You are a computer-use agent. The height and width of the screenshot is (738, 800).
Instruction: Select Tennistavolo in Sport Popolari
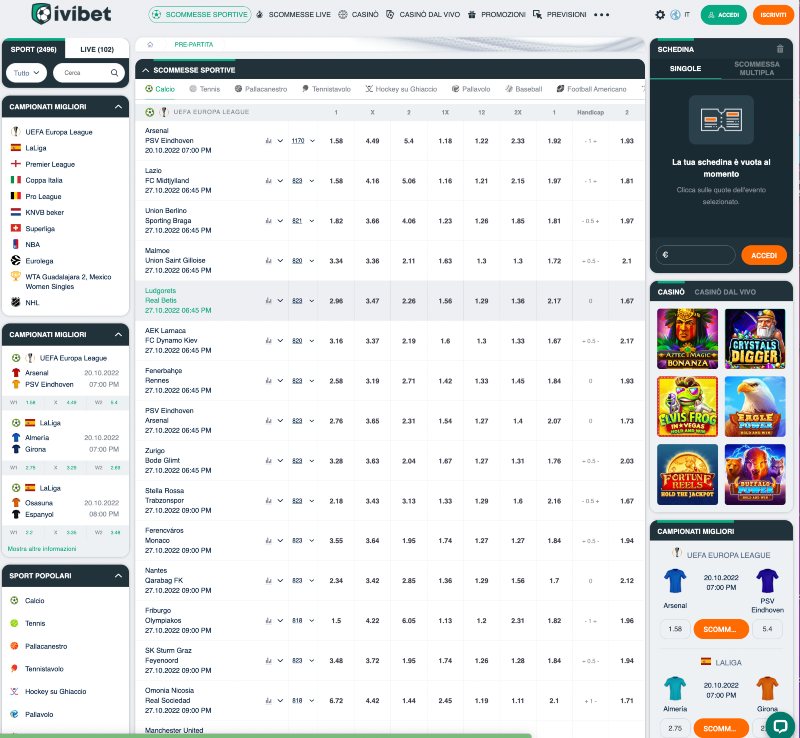point(44,669)
